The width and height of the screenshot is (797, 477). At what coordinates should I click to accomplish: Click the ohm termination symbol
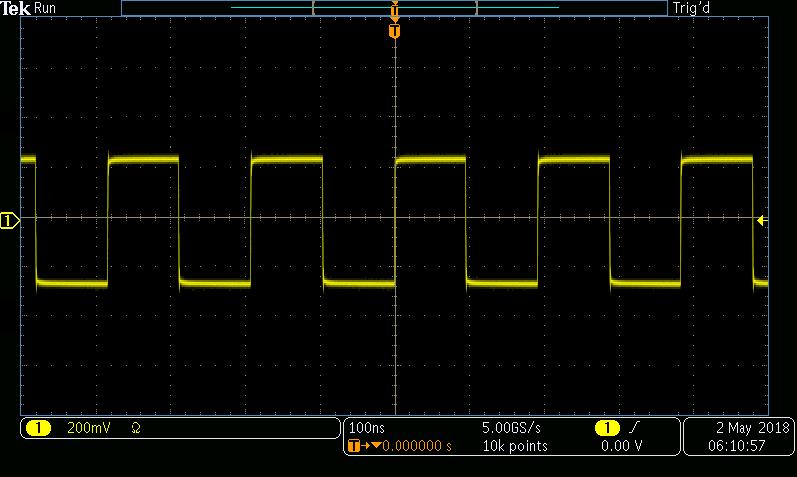135,428
